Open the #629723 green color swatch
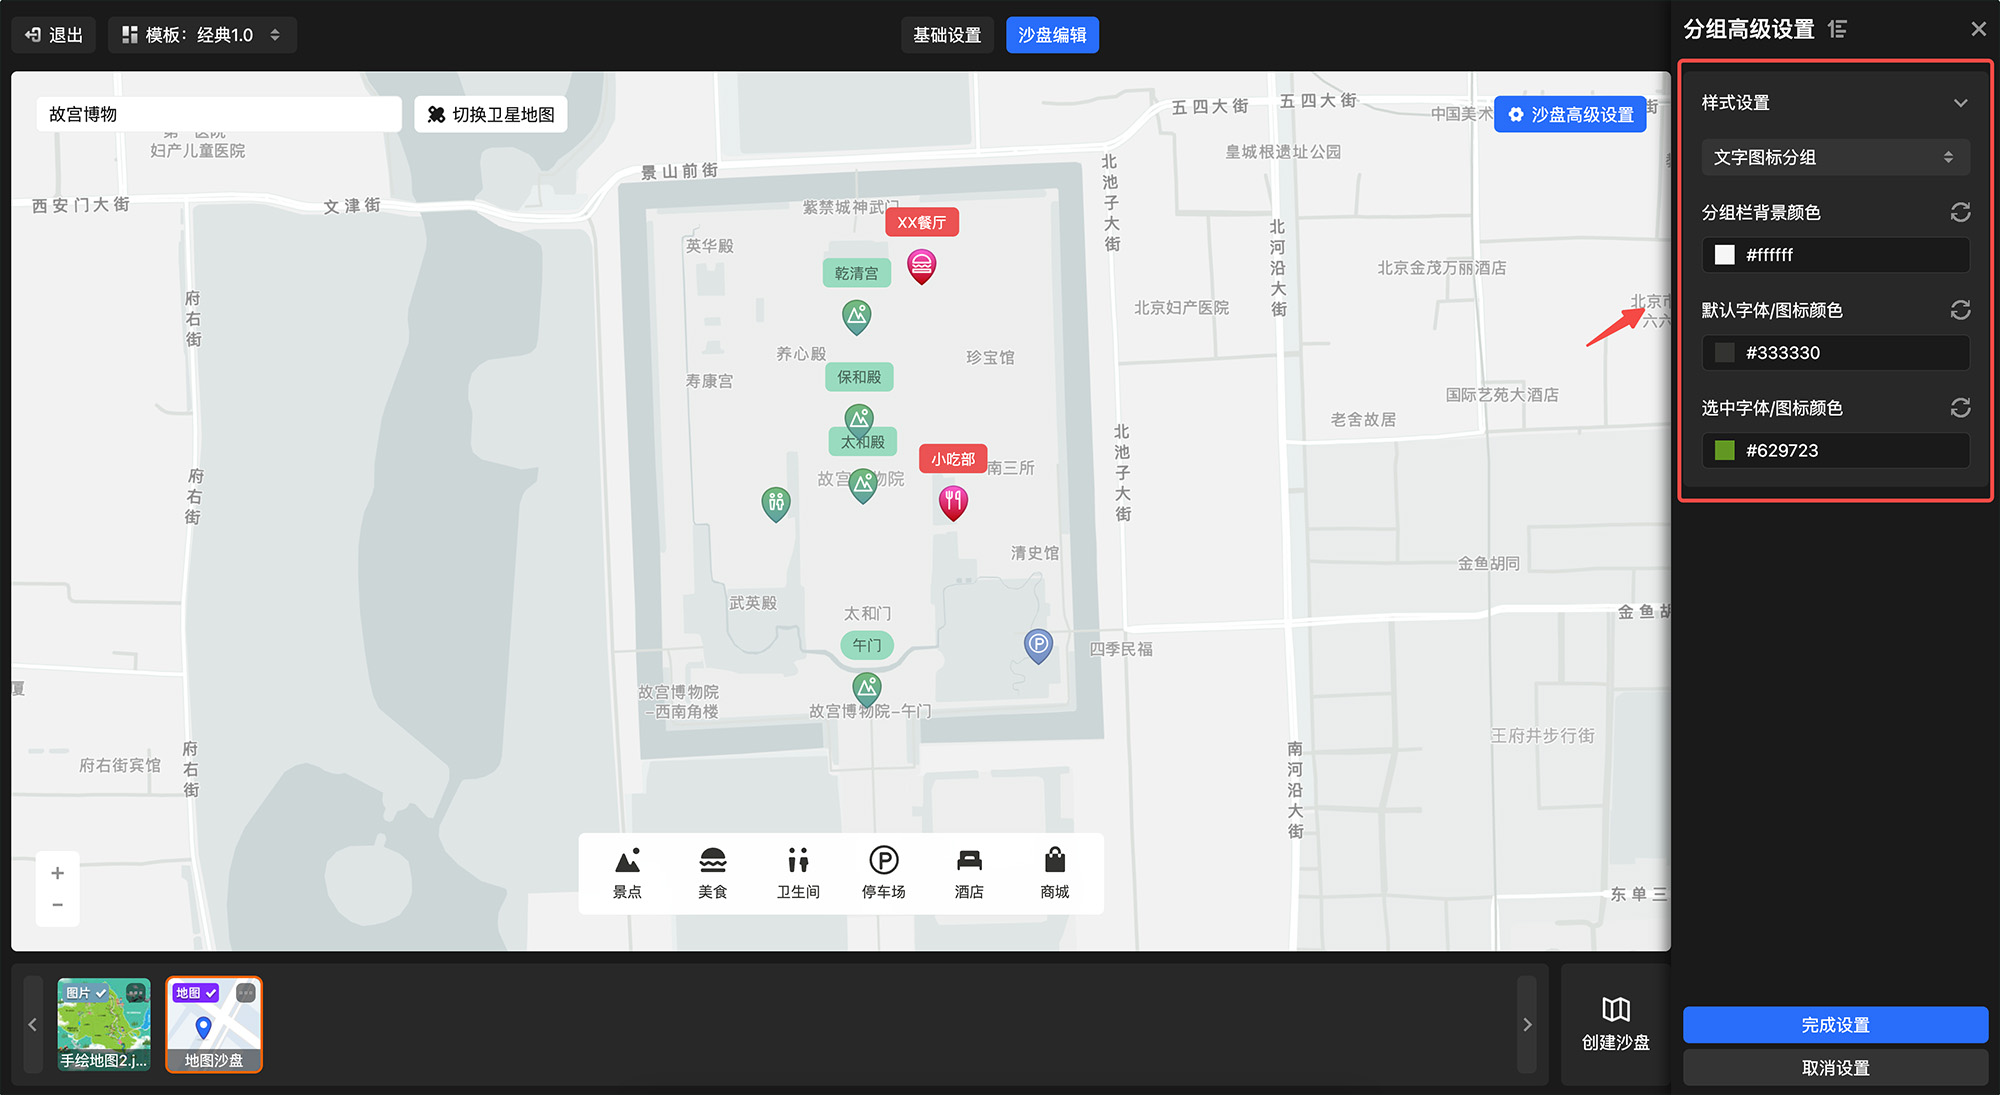 click(1725, 451)
